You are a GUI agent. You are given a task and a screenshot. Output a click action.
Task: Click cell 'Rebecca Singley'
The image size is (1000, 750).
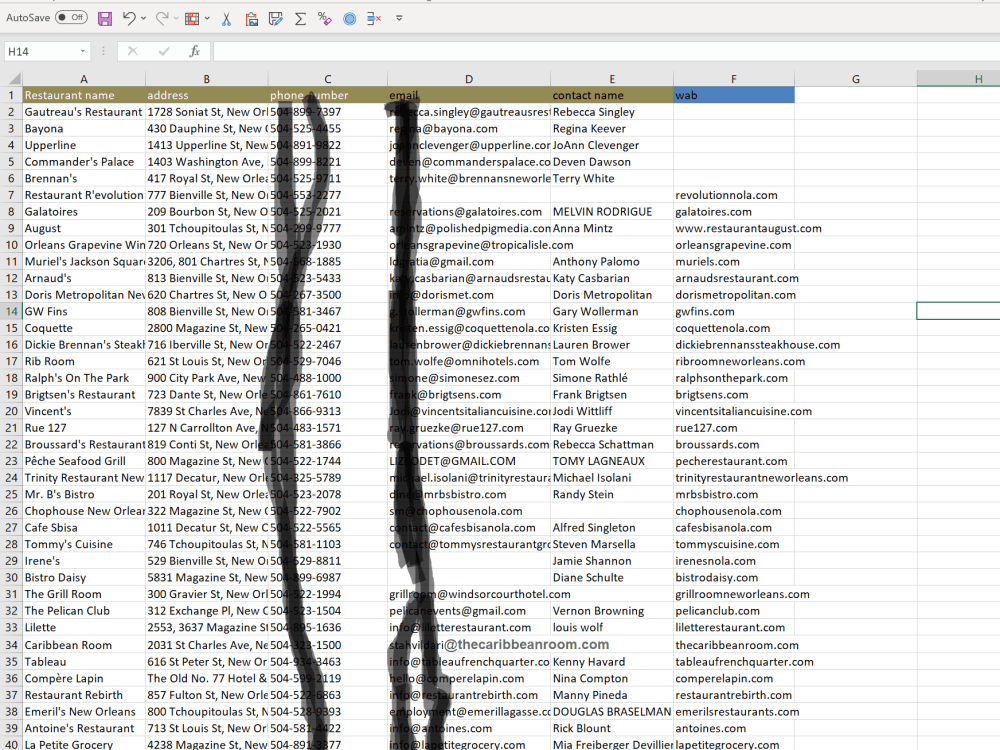click(612, 112)
